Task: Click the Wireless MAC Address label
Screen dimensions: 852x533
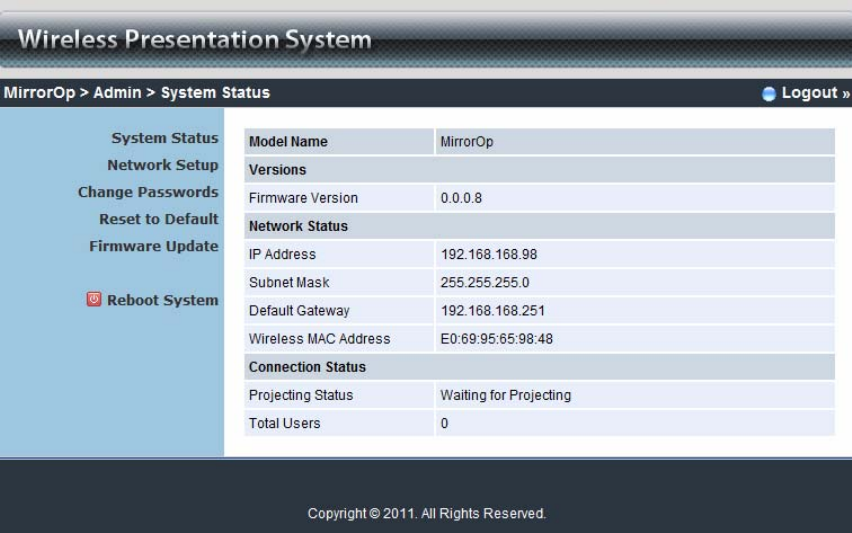Action: pyautogui.click(x=320, y=339)
